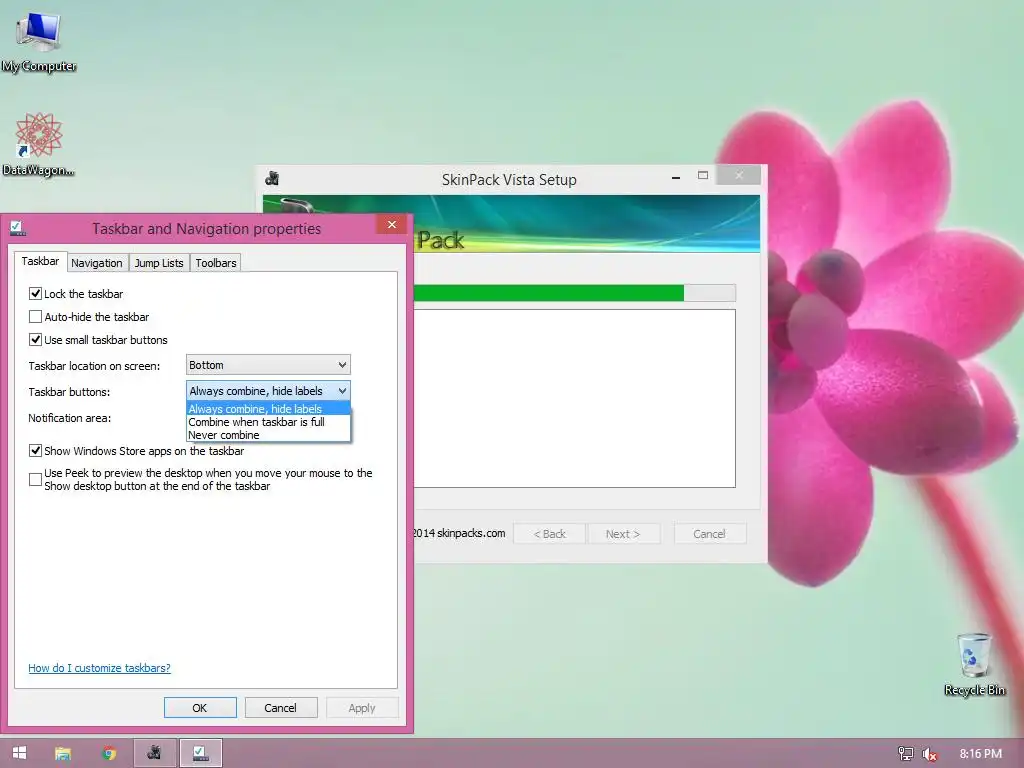
Task: Open the Windows Start button
Action: [20, 753]
